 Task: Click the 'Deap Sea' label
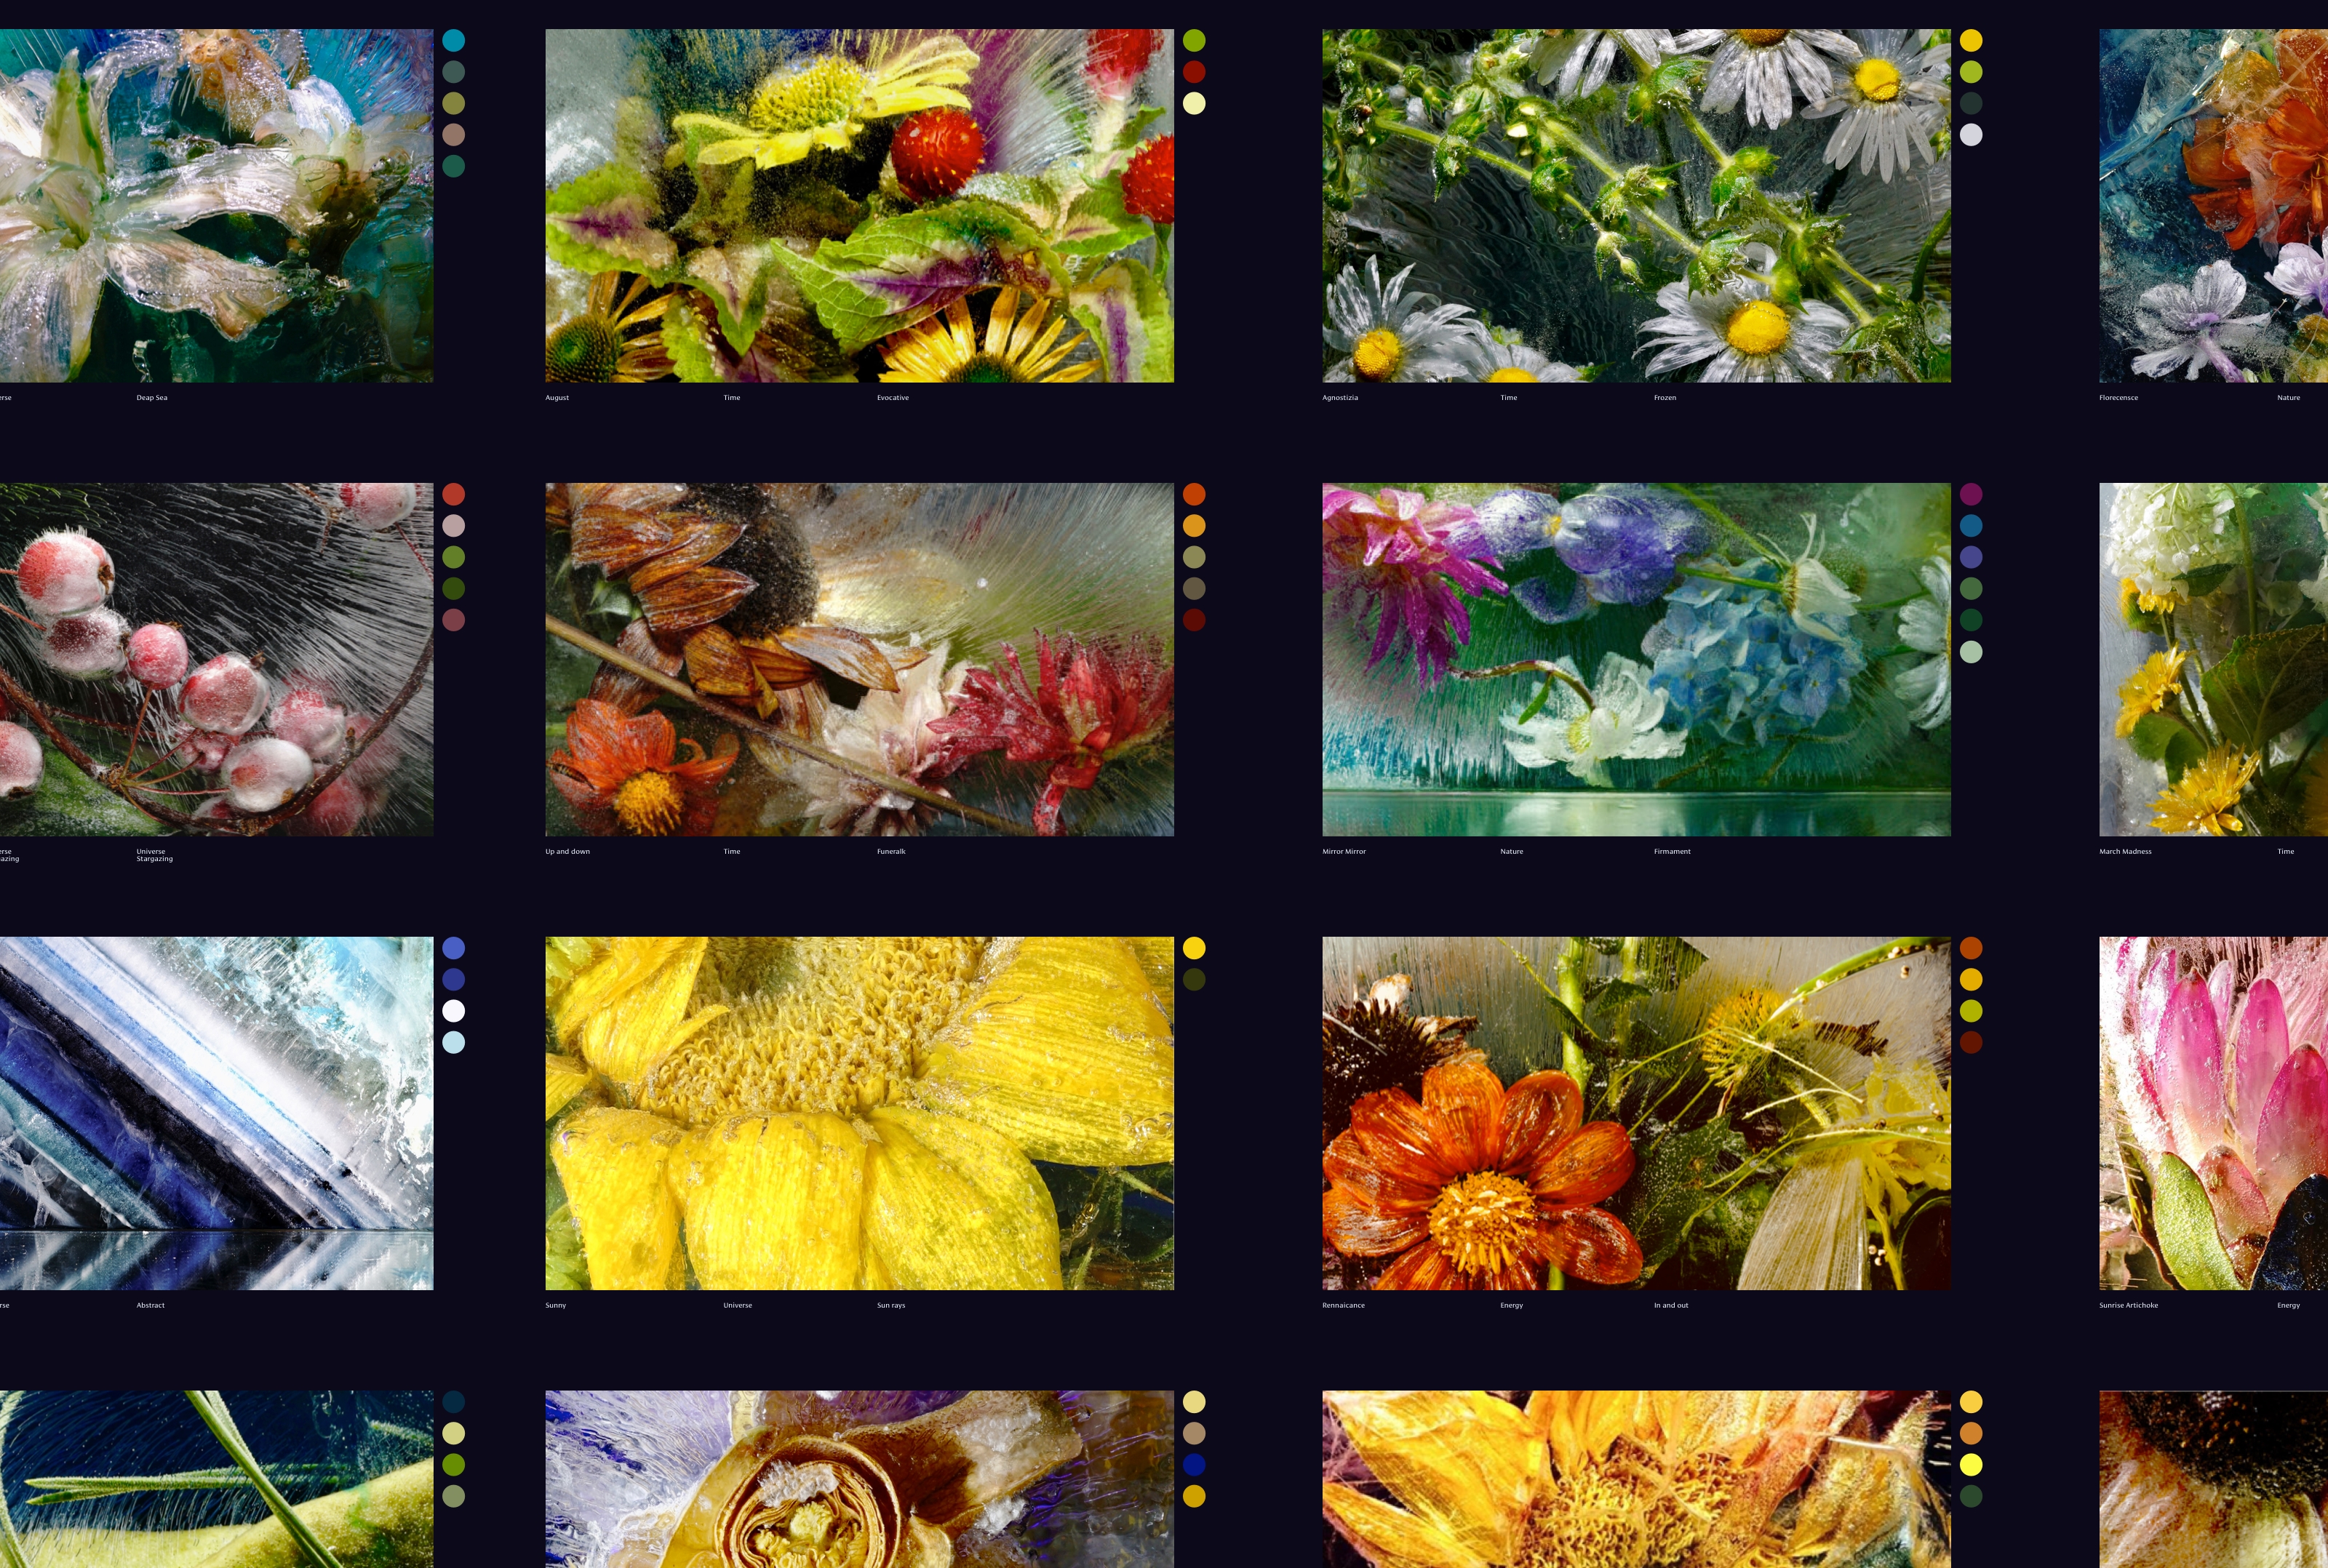(152, 398)
